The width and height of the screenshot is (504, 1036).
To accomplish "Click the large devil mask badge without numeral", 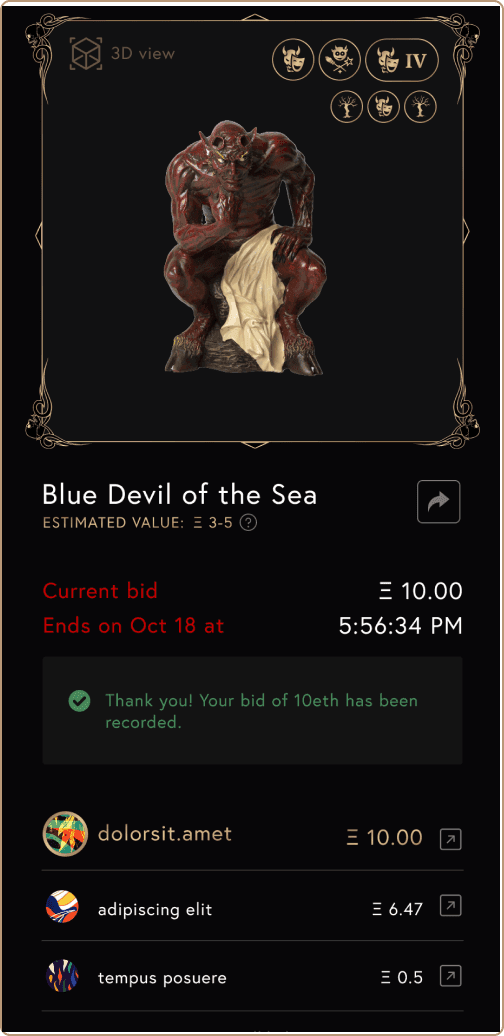I will pyautogui.click(x=294, y=60).
